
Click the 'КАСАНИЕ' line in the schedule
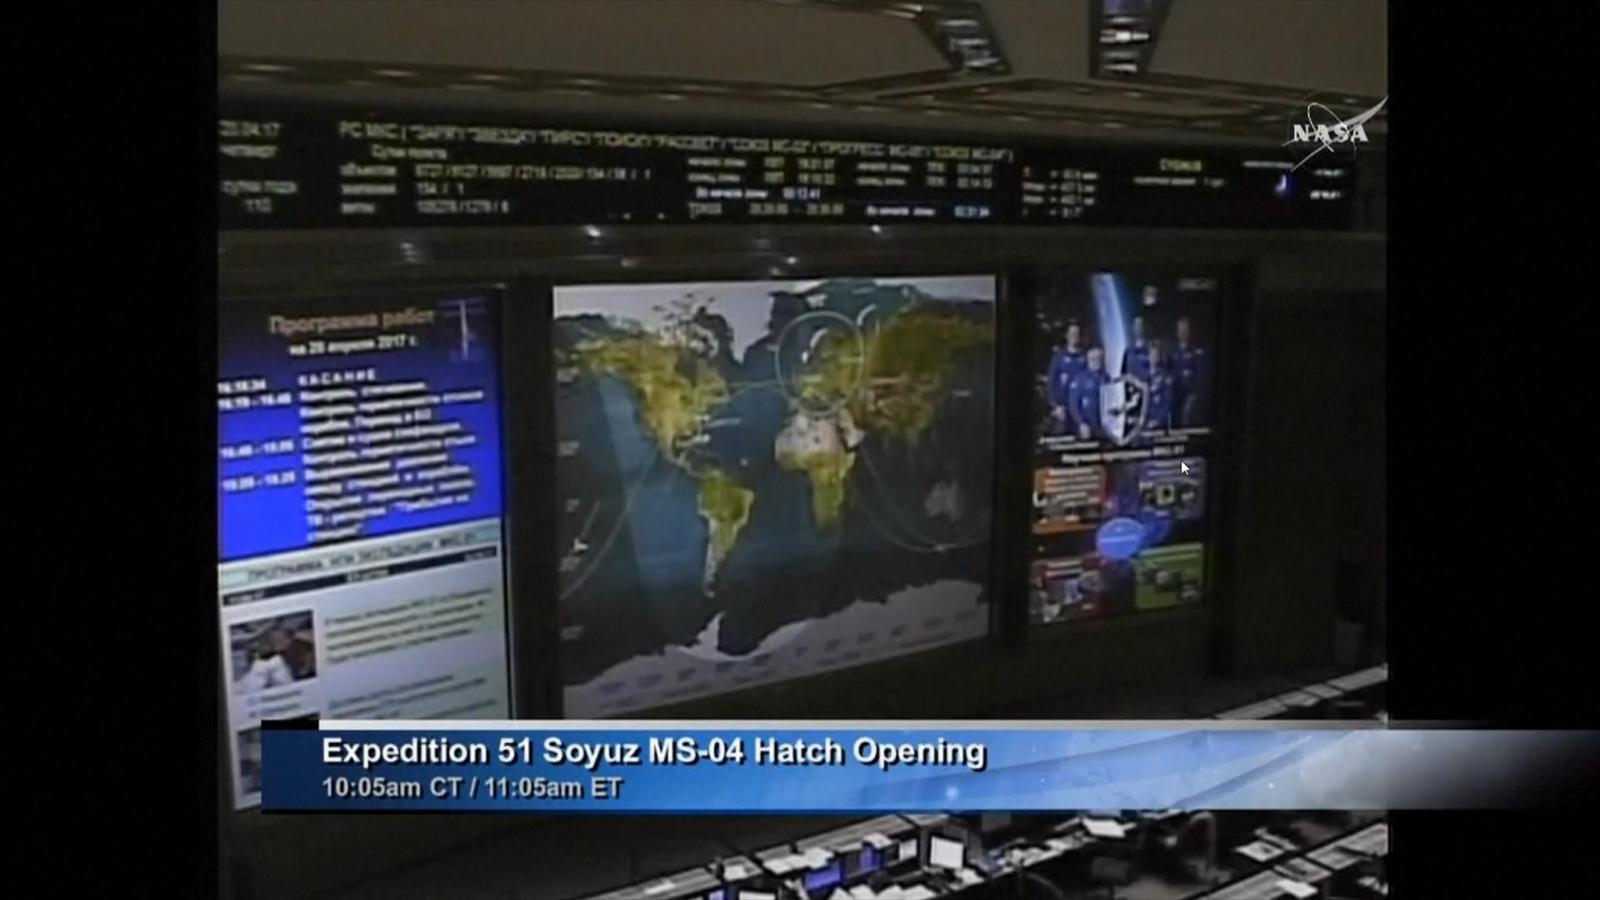click(337, 378)
